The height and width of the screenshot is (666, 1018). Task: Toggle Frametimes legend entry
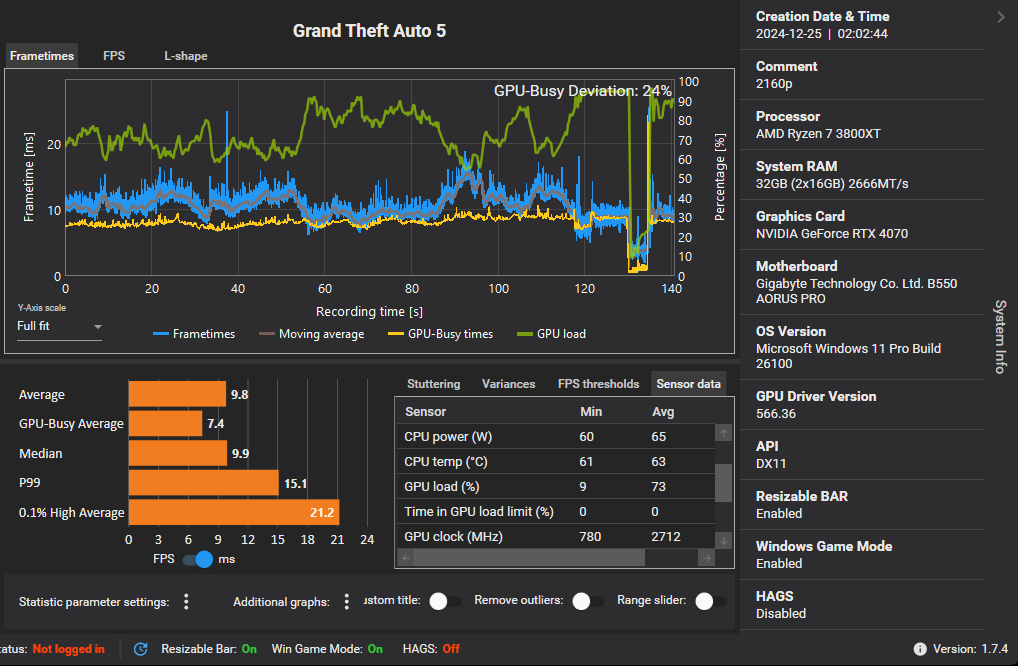click(x=194, y=334)
